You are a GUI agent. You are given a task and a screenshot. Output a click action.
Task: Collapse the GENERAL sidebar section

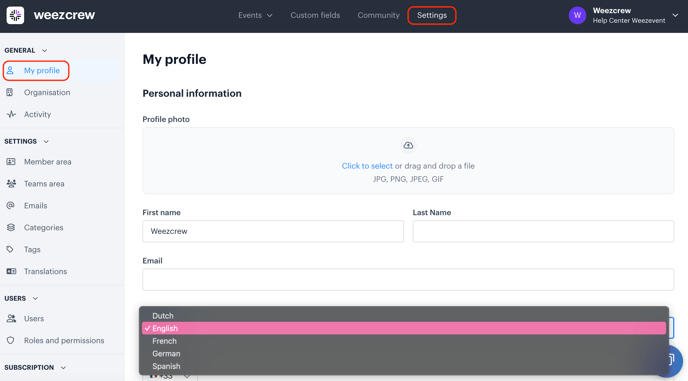point(26,50)
